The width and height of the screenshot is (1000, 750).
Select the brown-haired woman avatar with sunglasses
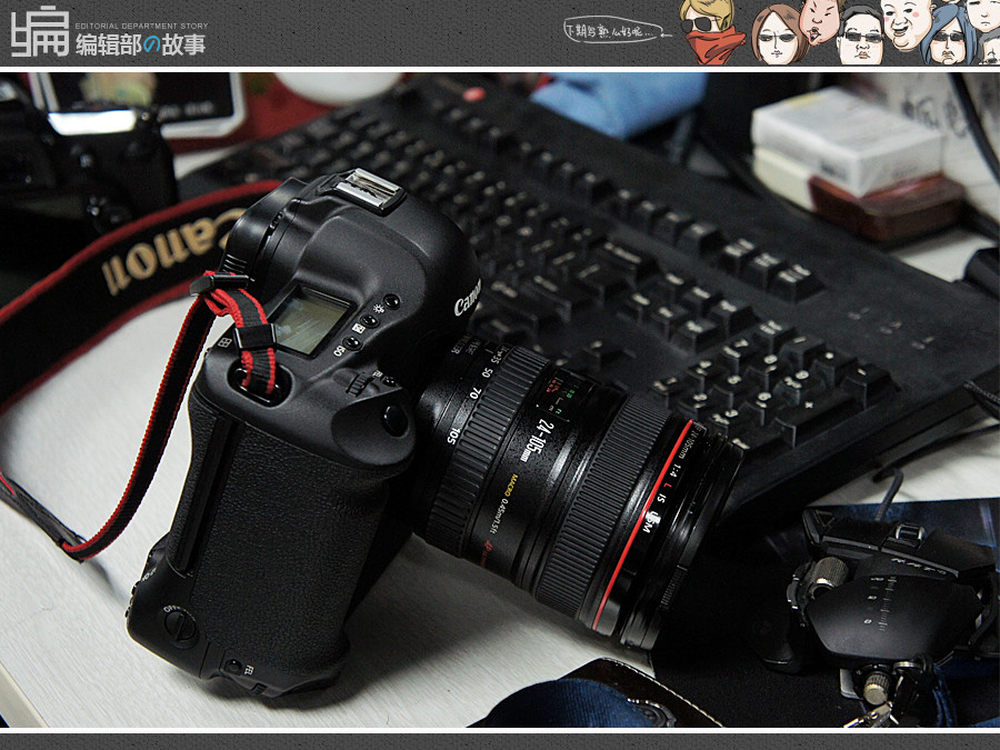tap(779, 34)
